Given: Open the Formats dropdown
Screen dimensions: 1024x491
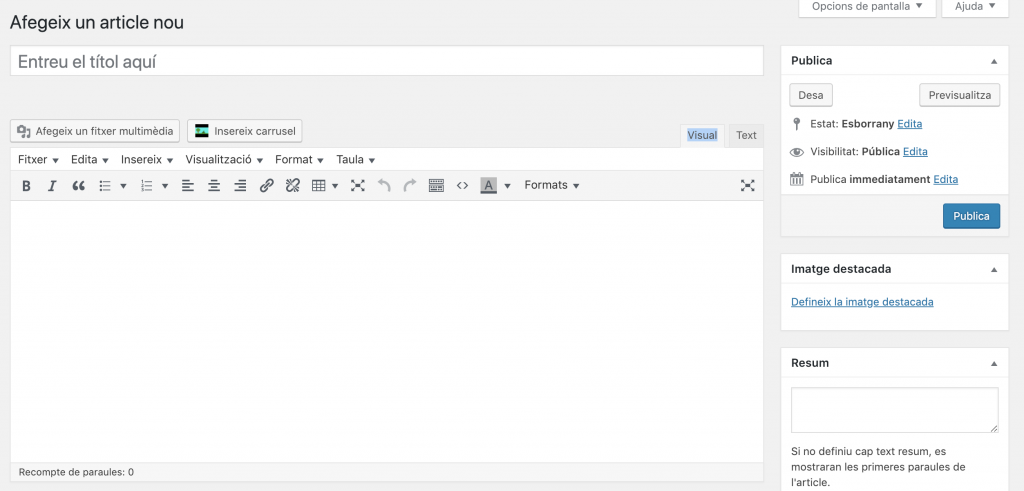Looking at the screenshot, I should click(x=551, y=186).
